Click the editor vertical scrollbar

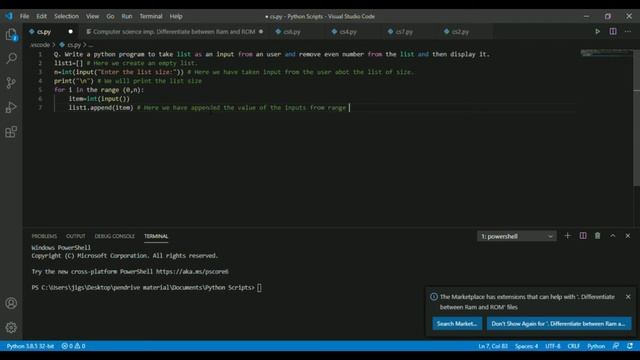click(636, 118)
